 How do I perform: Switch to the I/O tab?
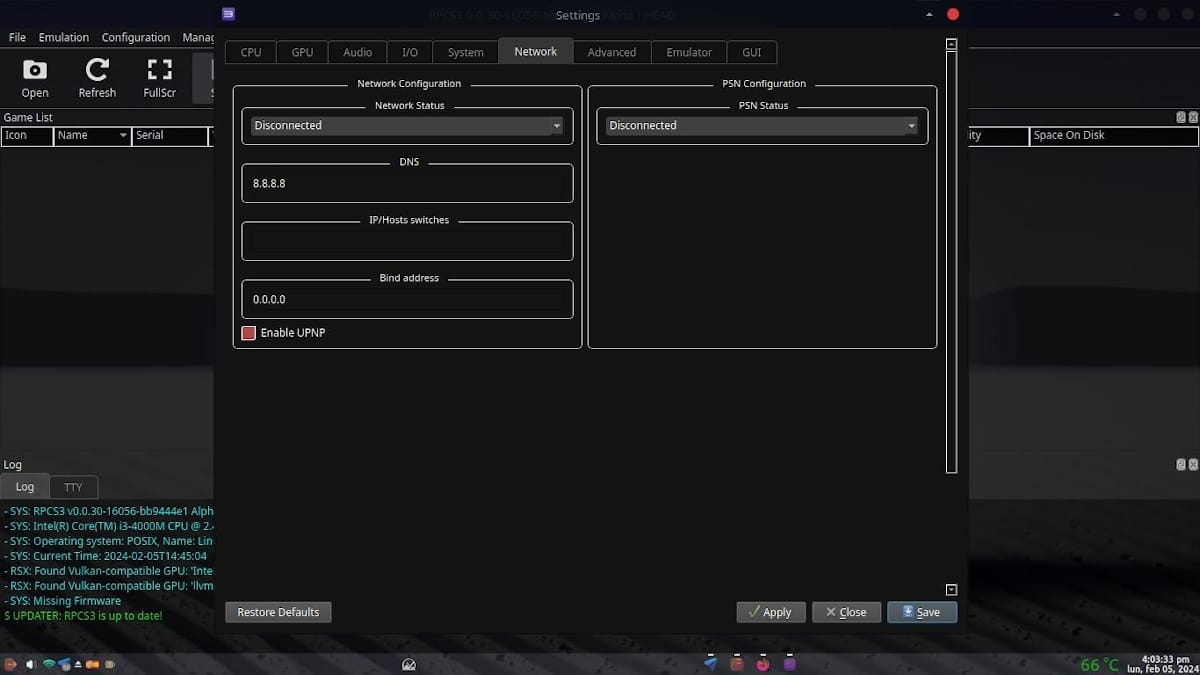coord(410,52)
